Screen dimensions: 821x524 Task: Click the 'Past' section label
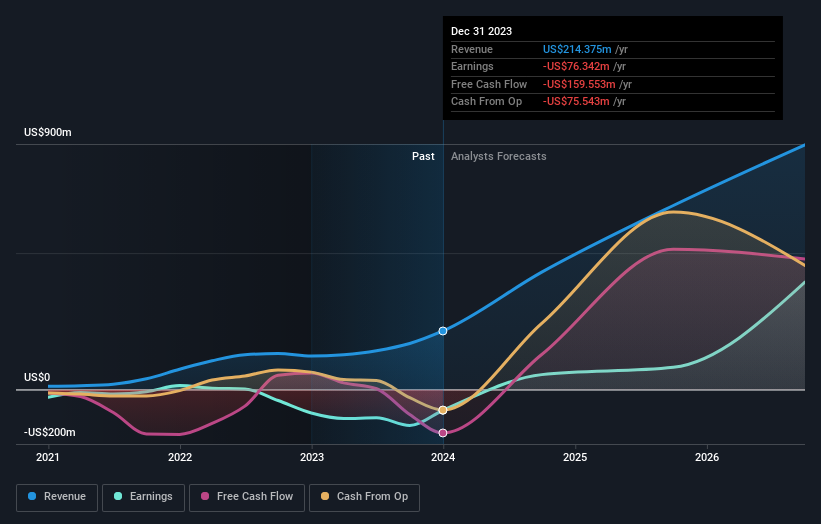pos(423,156)
